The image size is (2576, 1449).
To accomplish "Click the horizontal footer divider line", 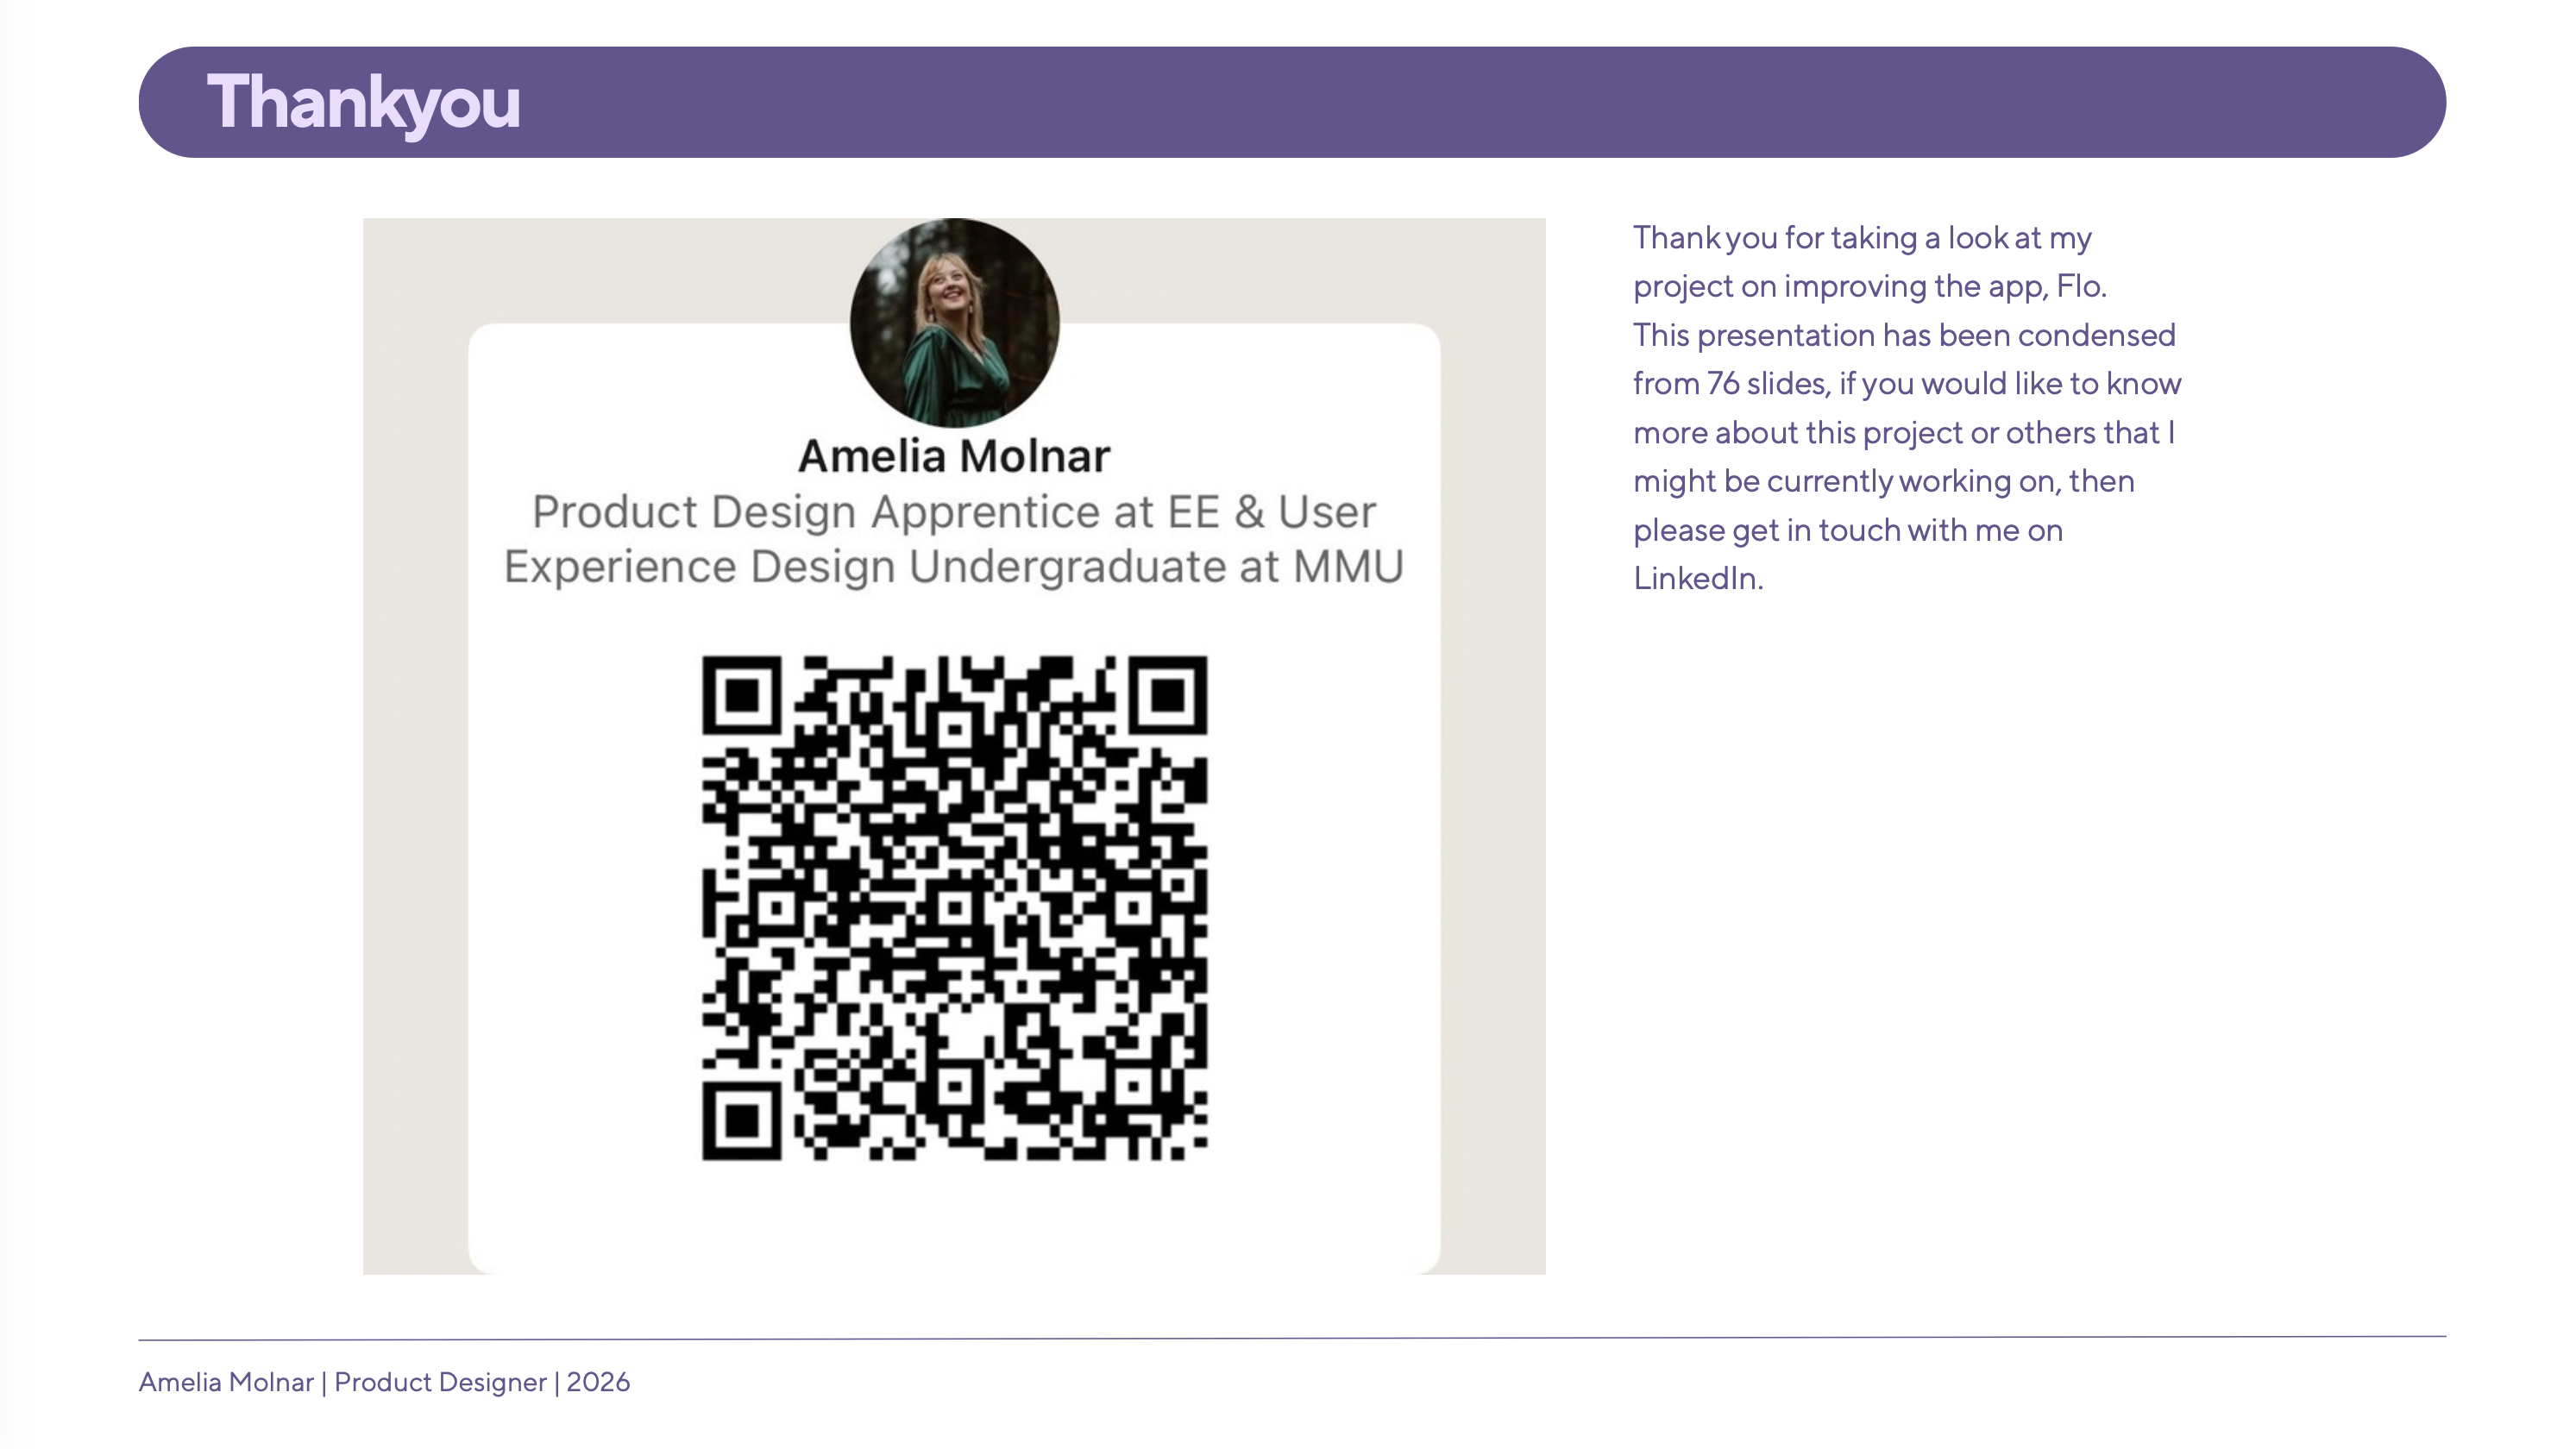I will (1292, 1338).
